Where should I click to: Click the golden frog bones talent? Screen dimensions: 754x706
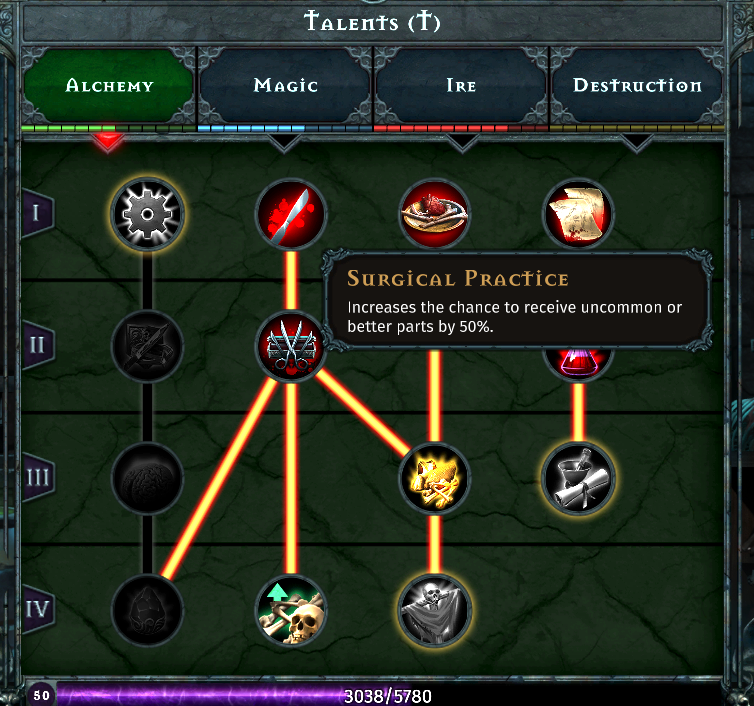(x=435, y=479)
